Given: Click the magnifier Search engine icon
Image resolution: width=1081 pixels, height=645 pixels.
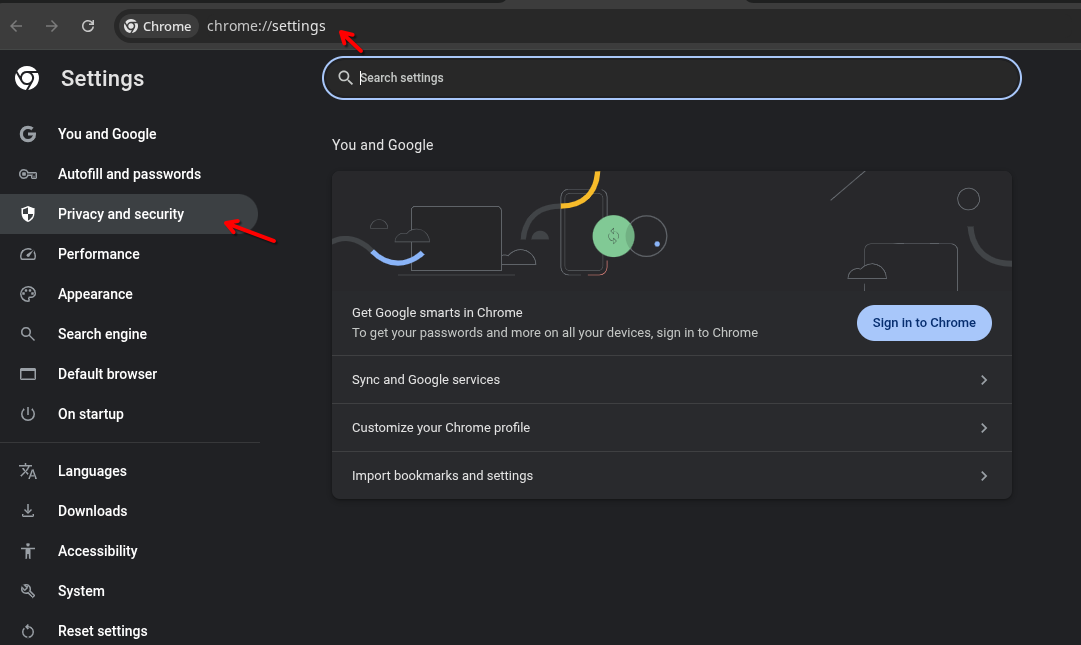Looking at the screenshot, I should click(28, 334).
